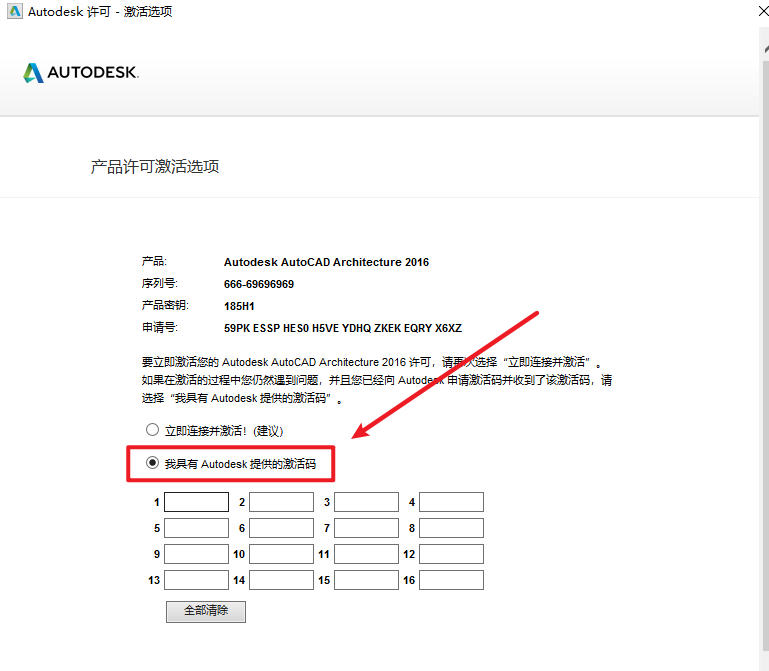
Task: Select activation code field 12
Action: click(451, 554)
